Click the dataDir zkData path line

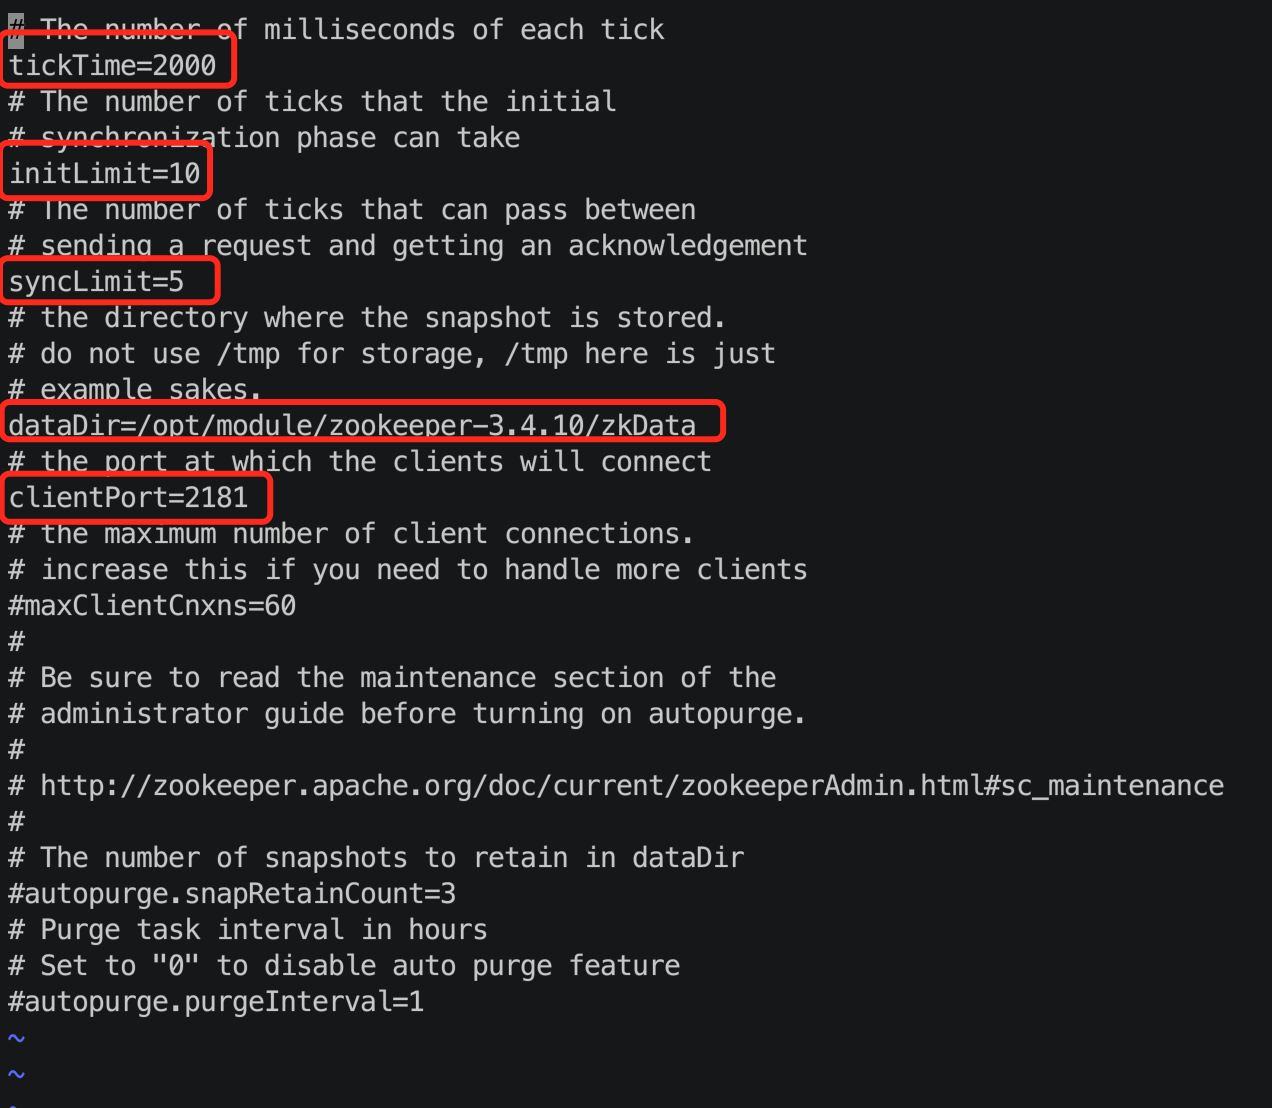click(352, 425)
